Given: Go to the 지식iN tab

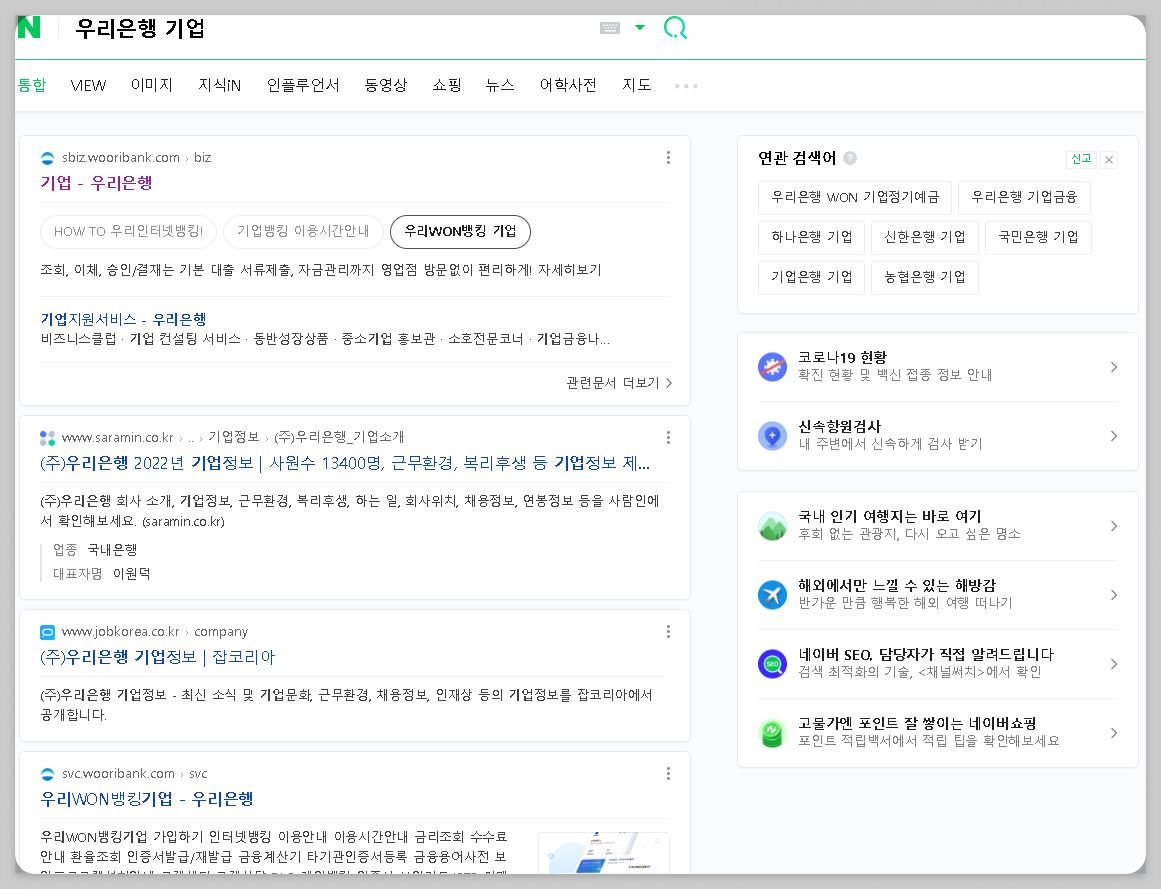Looking at the screenshot, I should pos(219,85).
